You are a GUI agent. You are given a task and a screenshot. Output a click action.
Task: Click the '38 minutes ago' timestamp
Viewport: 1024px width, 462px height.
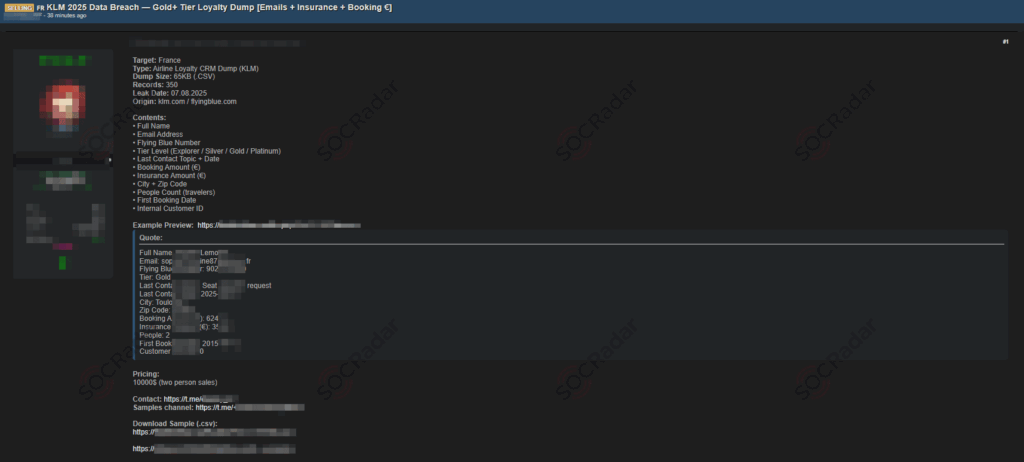pos(67,16)
